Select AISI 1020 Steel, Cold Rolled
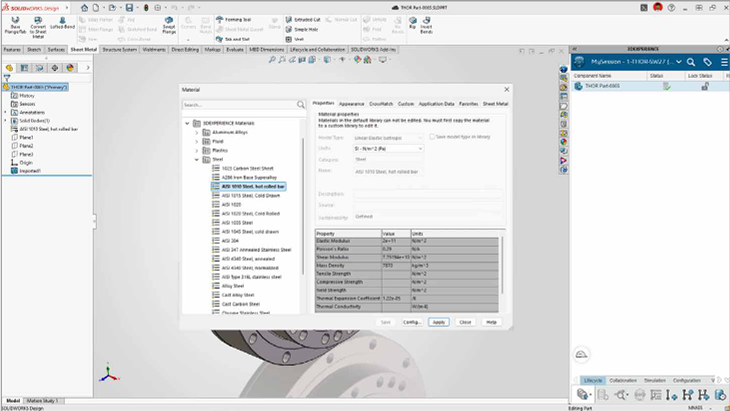The height and width of the screenshot is (411, 730). point(250,214)
